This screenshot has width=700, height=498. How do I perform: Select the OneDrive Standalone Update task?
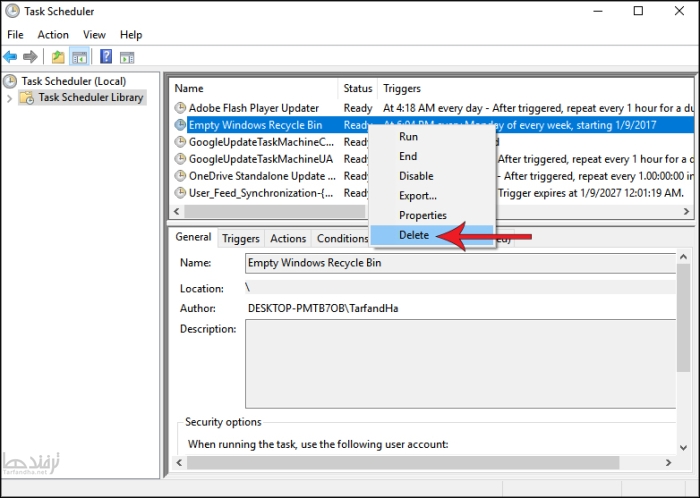point(262,175)
